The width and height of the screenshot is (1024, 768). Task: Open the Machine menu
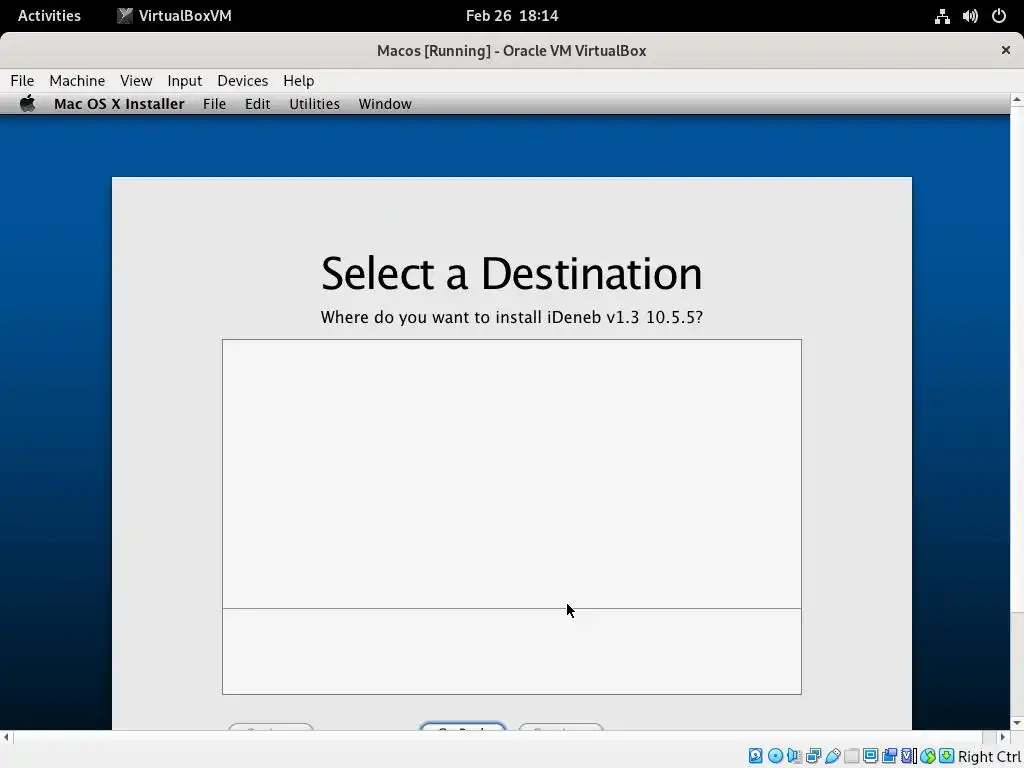tap(77, 80)
